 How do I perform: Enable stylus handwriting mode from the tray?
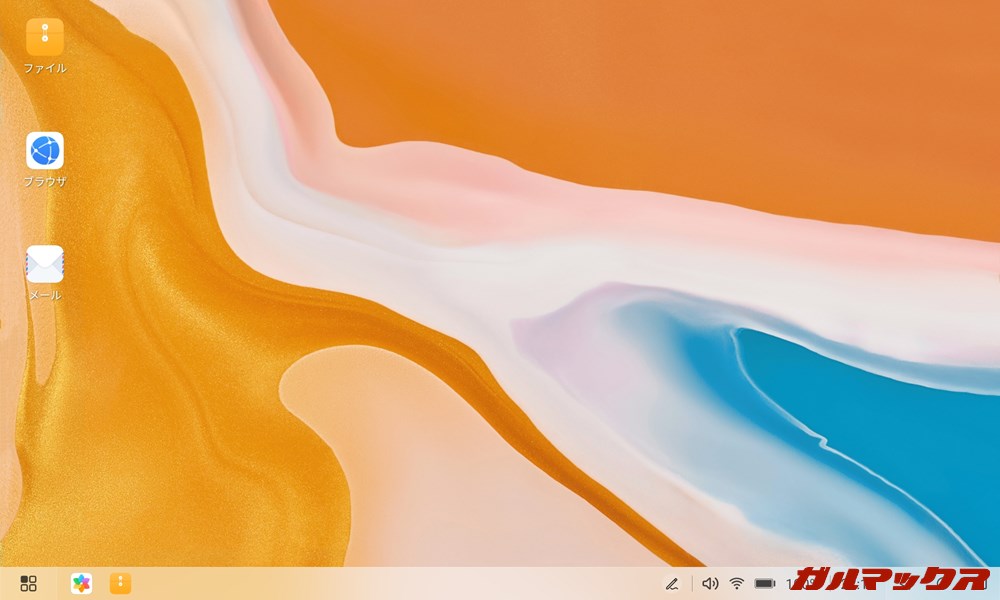coord(673,582)
